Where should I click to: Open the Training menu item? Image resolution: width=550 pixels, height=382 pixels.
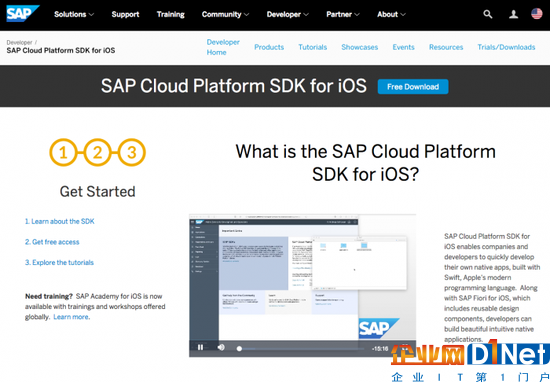pos(170,14)
